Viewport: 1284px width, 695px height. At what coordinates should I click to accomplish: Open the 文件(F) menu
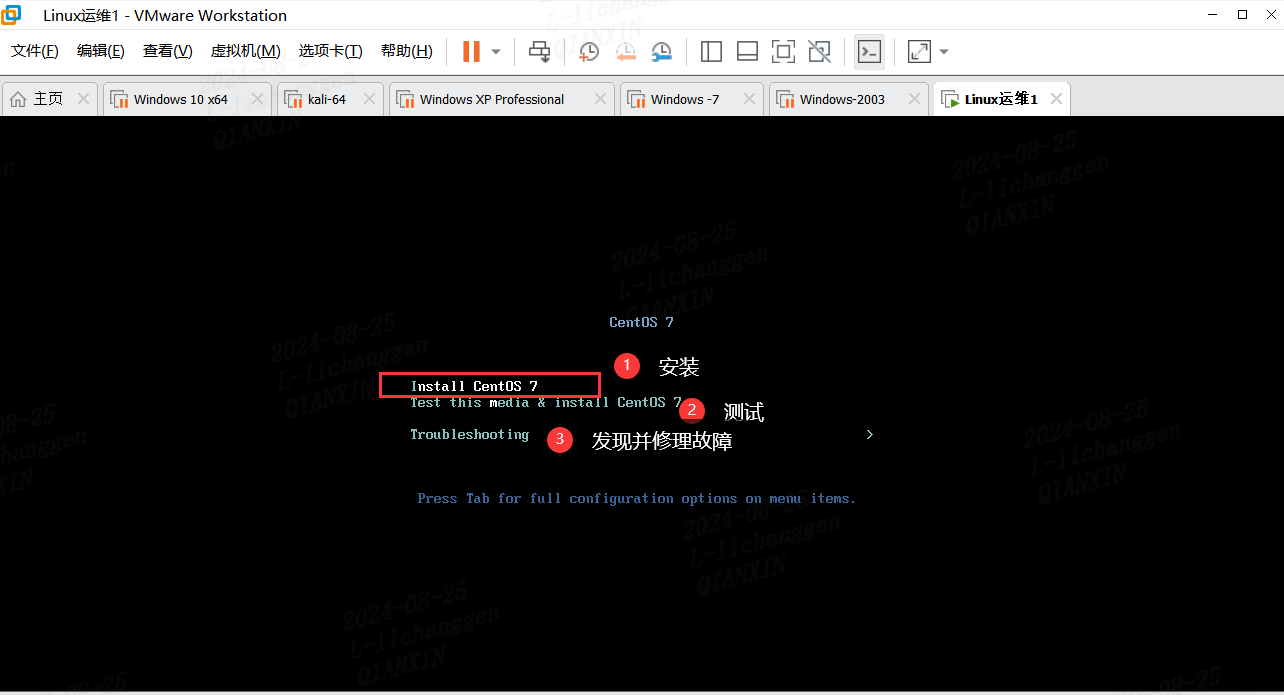coord(34,51)
